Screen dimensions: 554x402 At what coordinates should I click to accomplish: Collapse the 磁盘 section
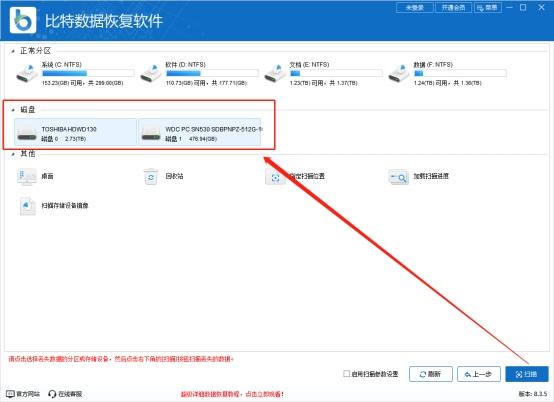13,110
